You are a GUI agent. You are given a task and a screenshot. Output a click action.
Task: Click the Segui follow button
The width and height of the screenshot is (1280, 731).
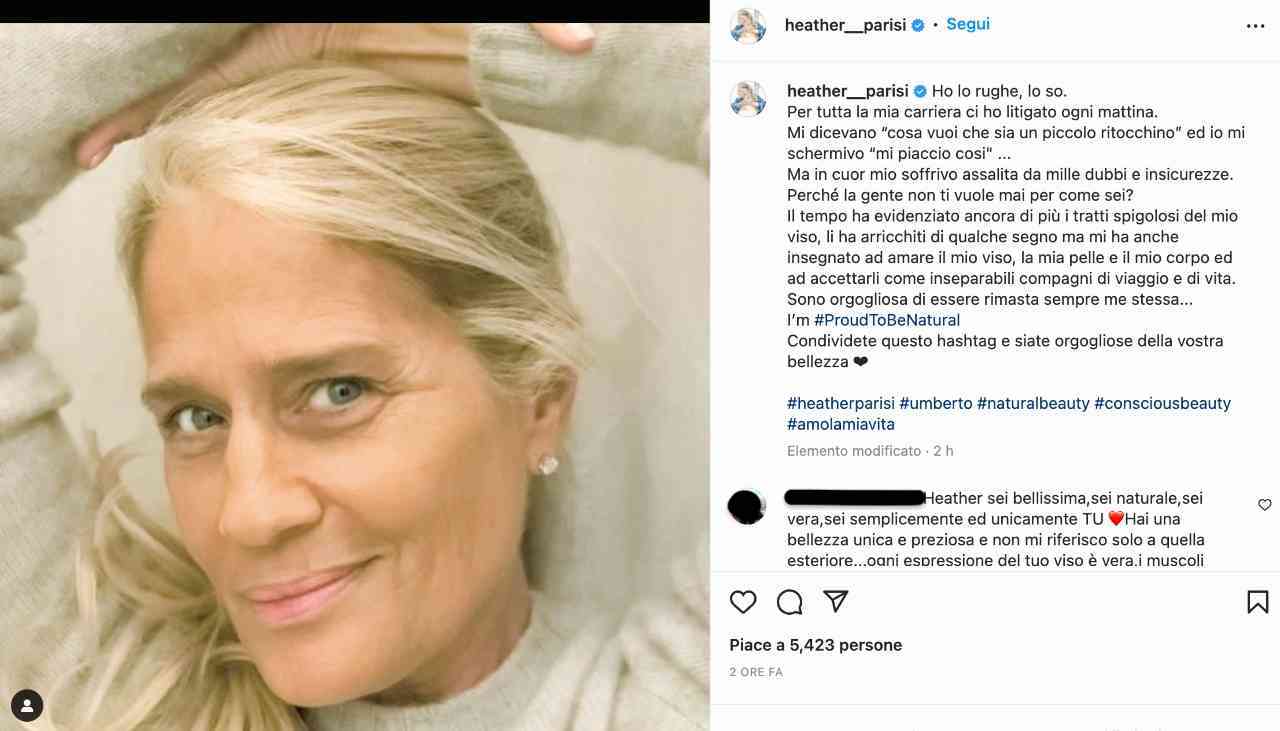click(968, 24)
